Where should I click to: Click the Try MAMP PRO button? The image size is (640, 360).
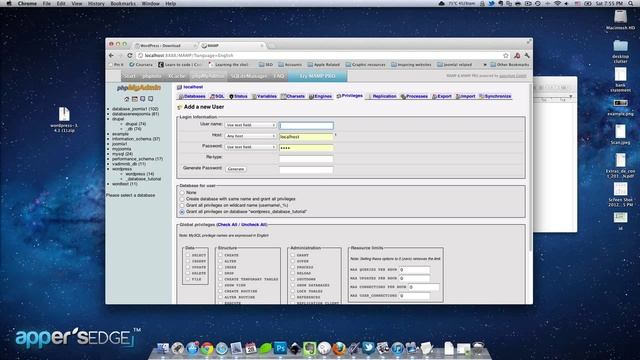318,76
